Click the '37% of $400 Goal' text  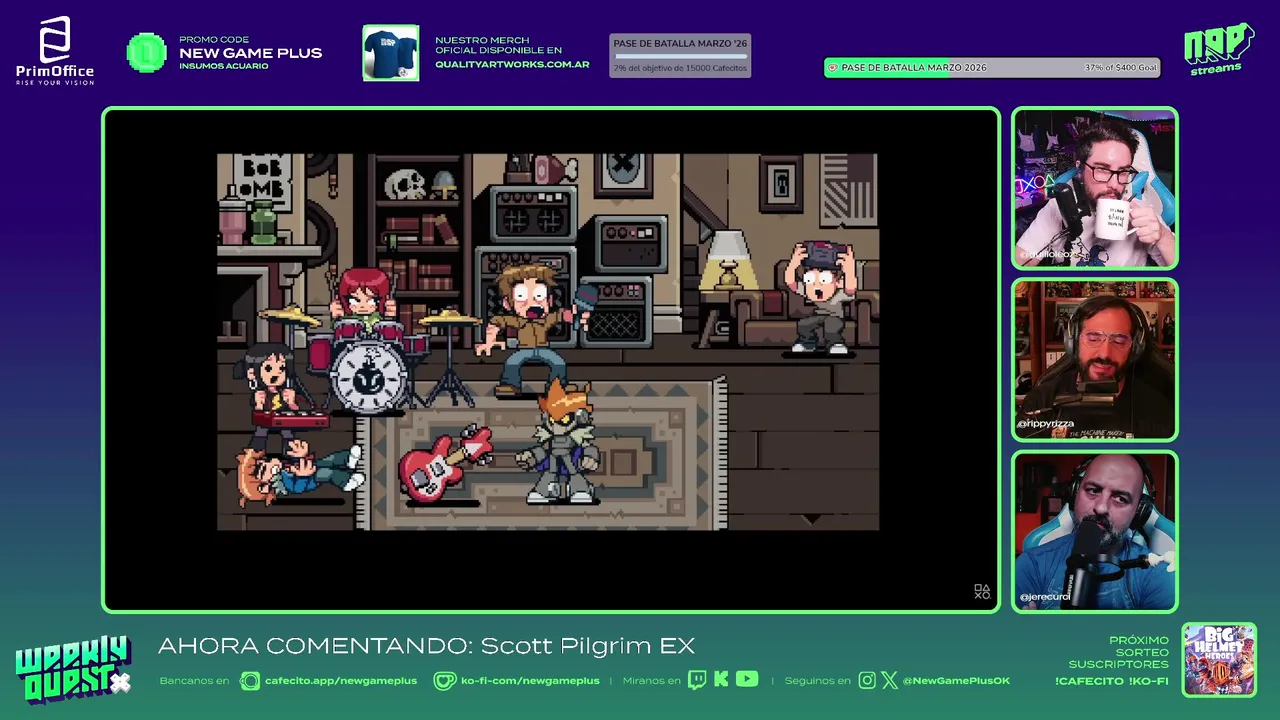pos(1120,68)
